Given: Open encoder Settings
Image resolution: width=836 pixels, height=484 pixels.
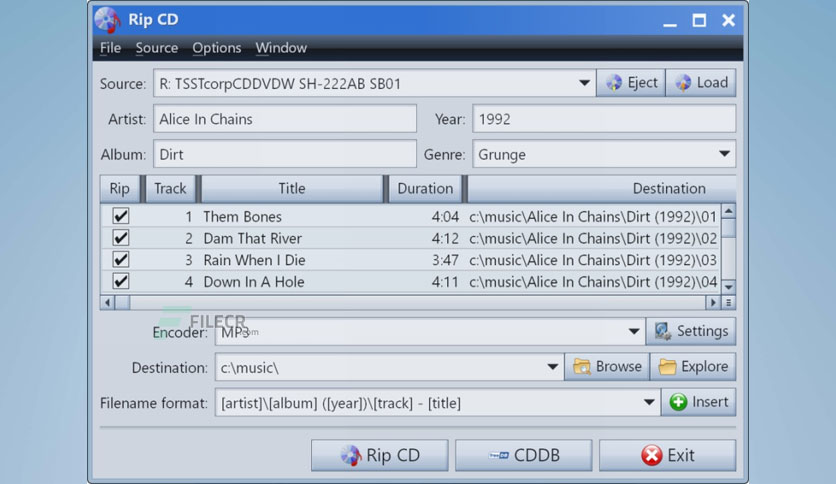Looking at the screenshot, I should point(691,331).
